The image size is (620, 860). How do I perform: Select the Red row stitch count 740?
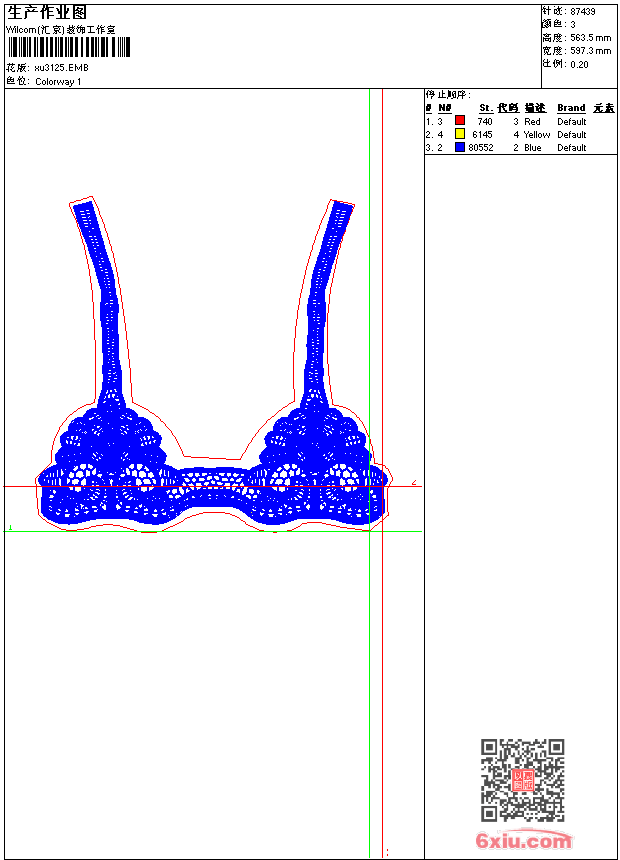pyautogui.click(x=485, y=121)
